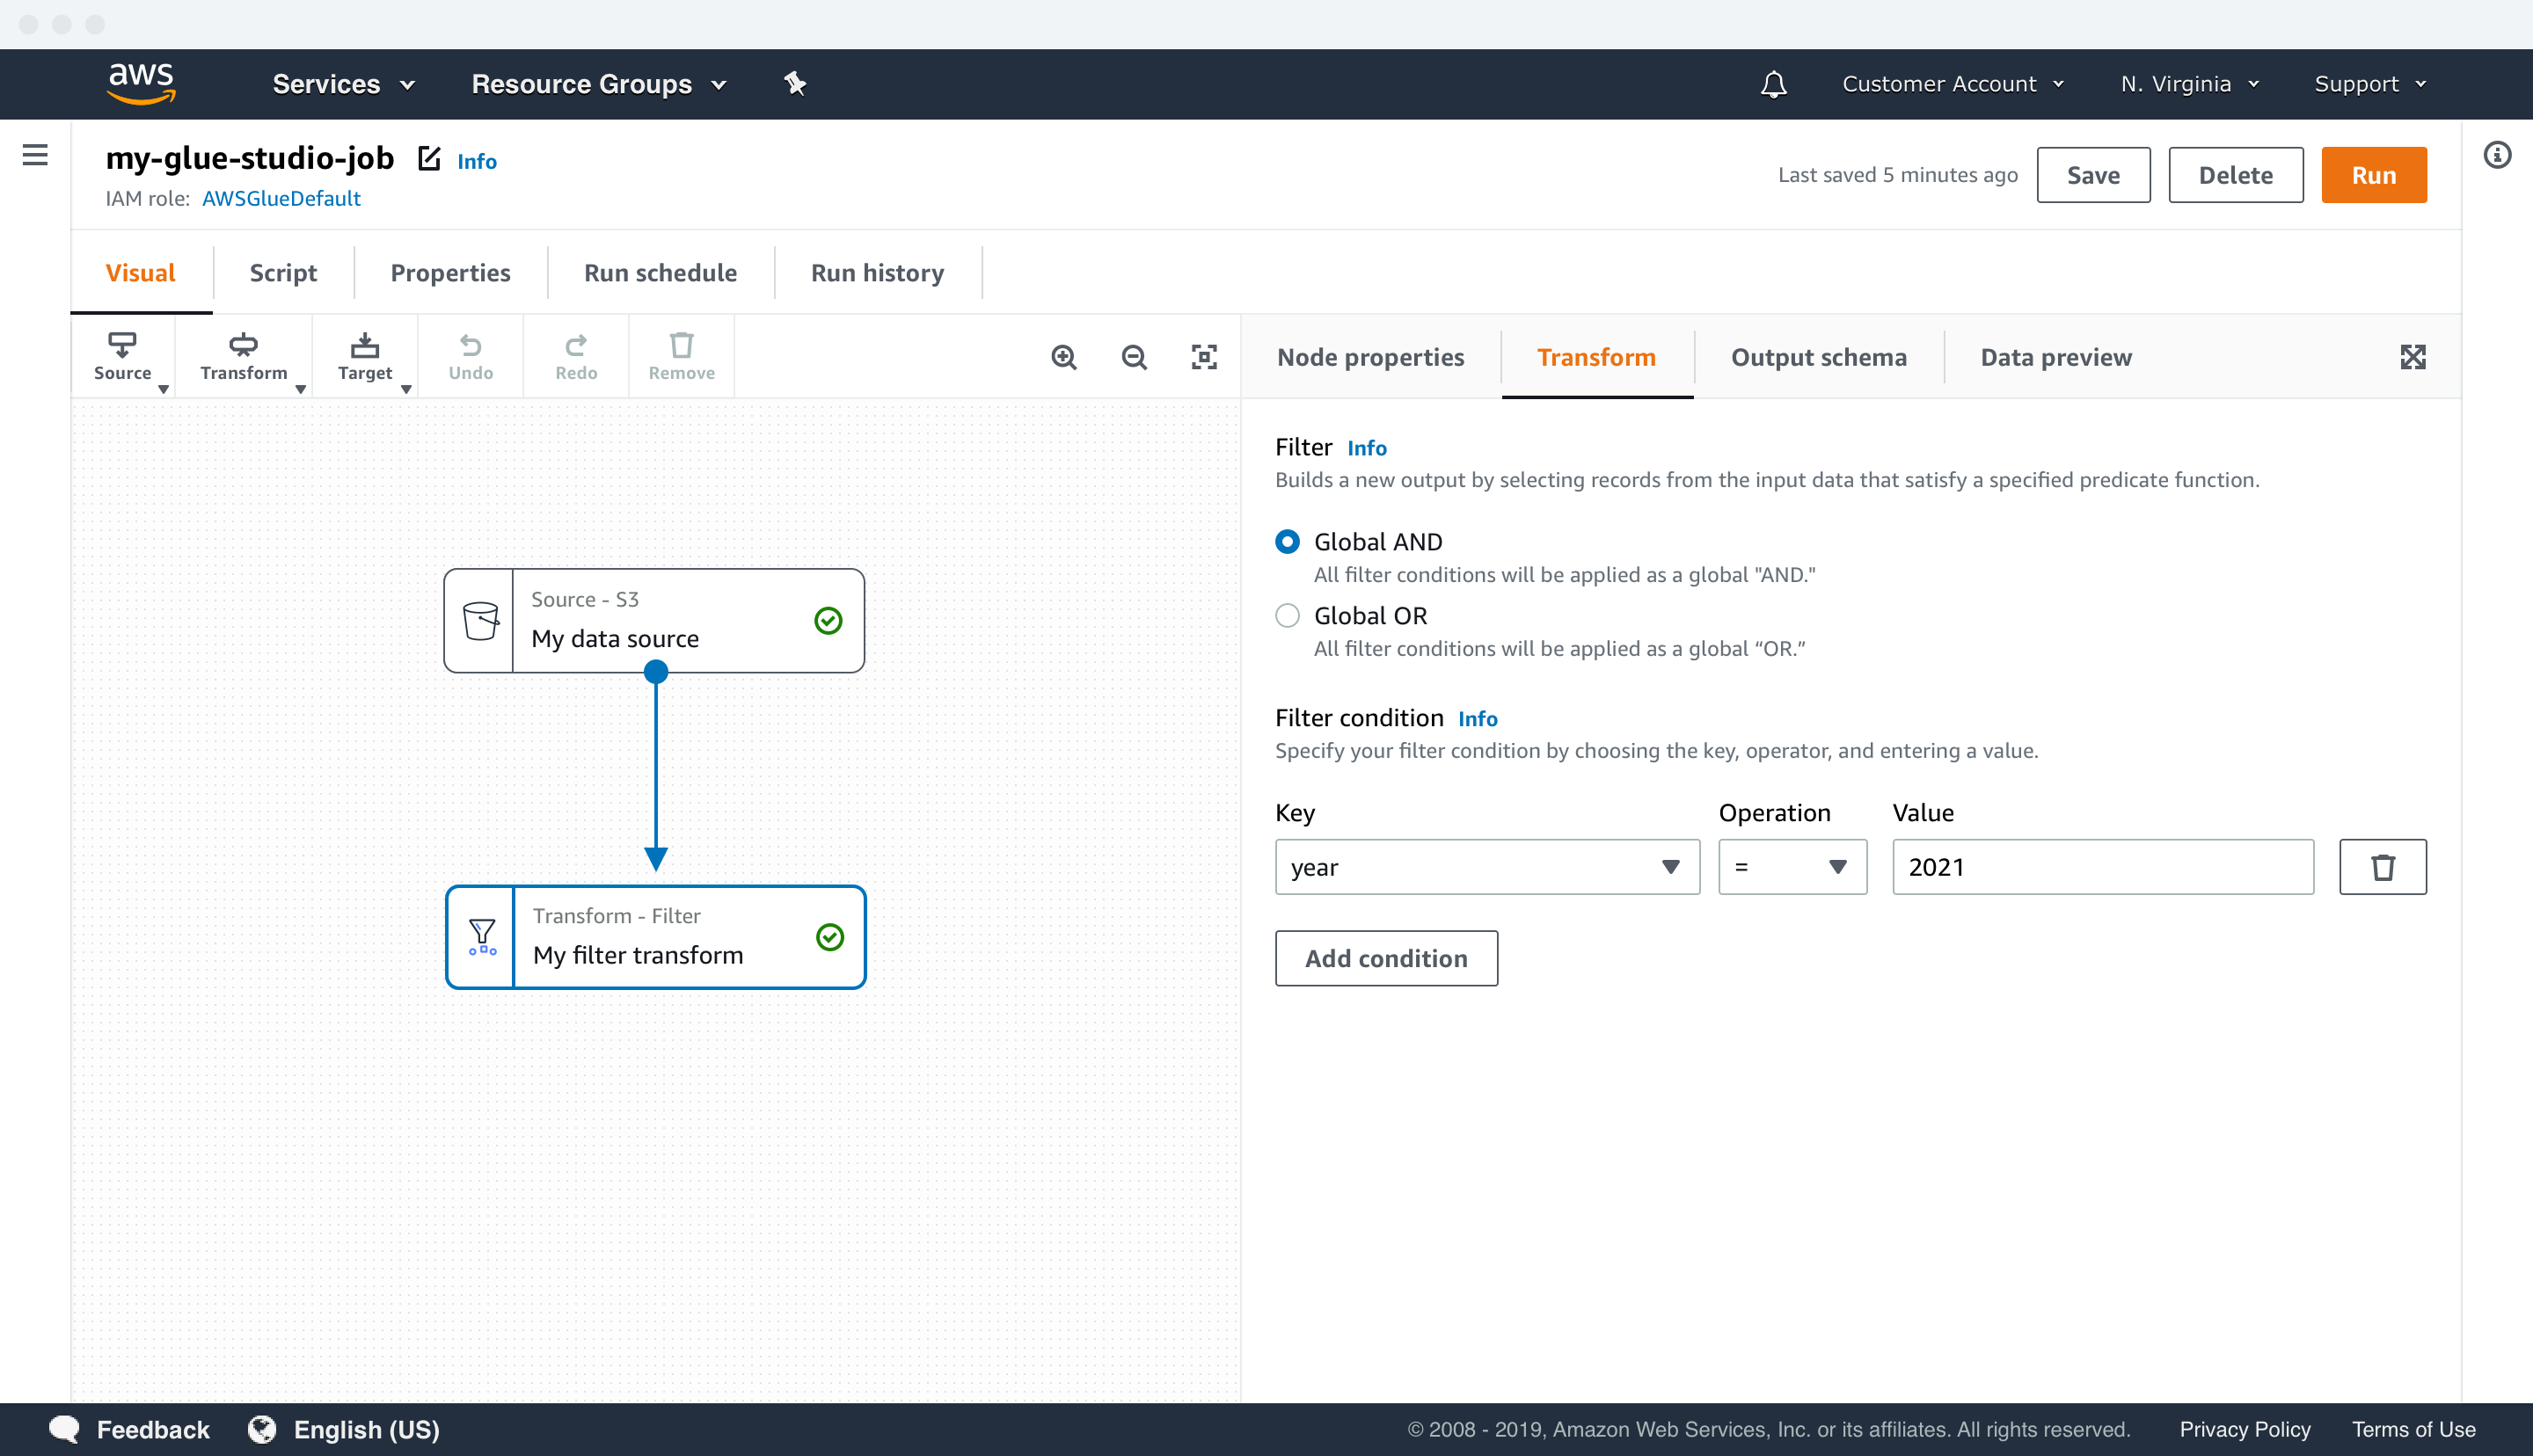Screen dimensions: 2533x1456
Task: Select the Global AND radio option
Action: click(x=1287, y=542)
